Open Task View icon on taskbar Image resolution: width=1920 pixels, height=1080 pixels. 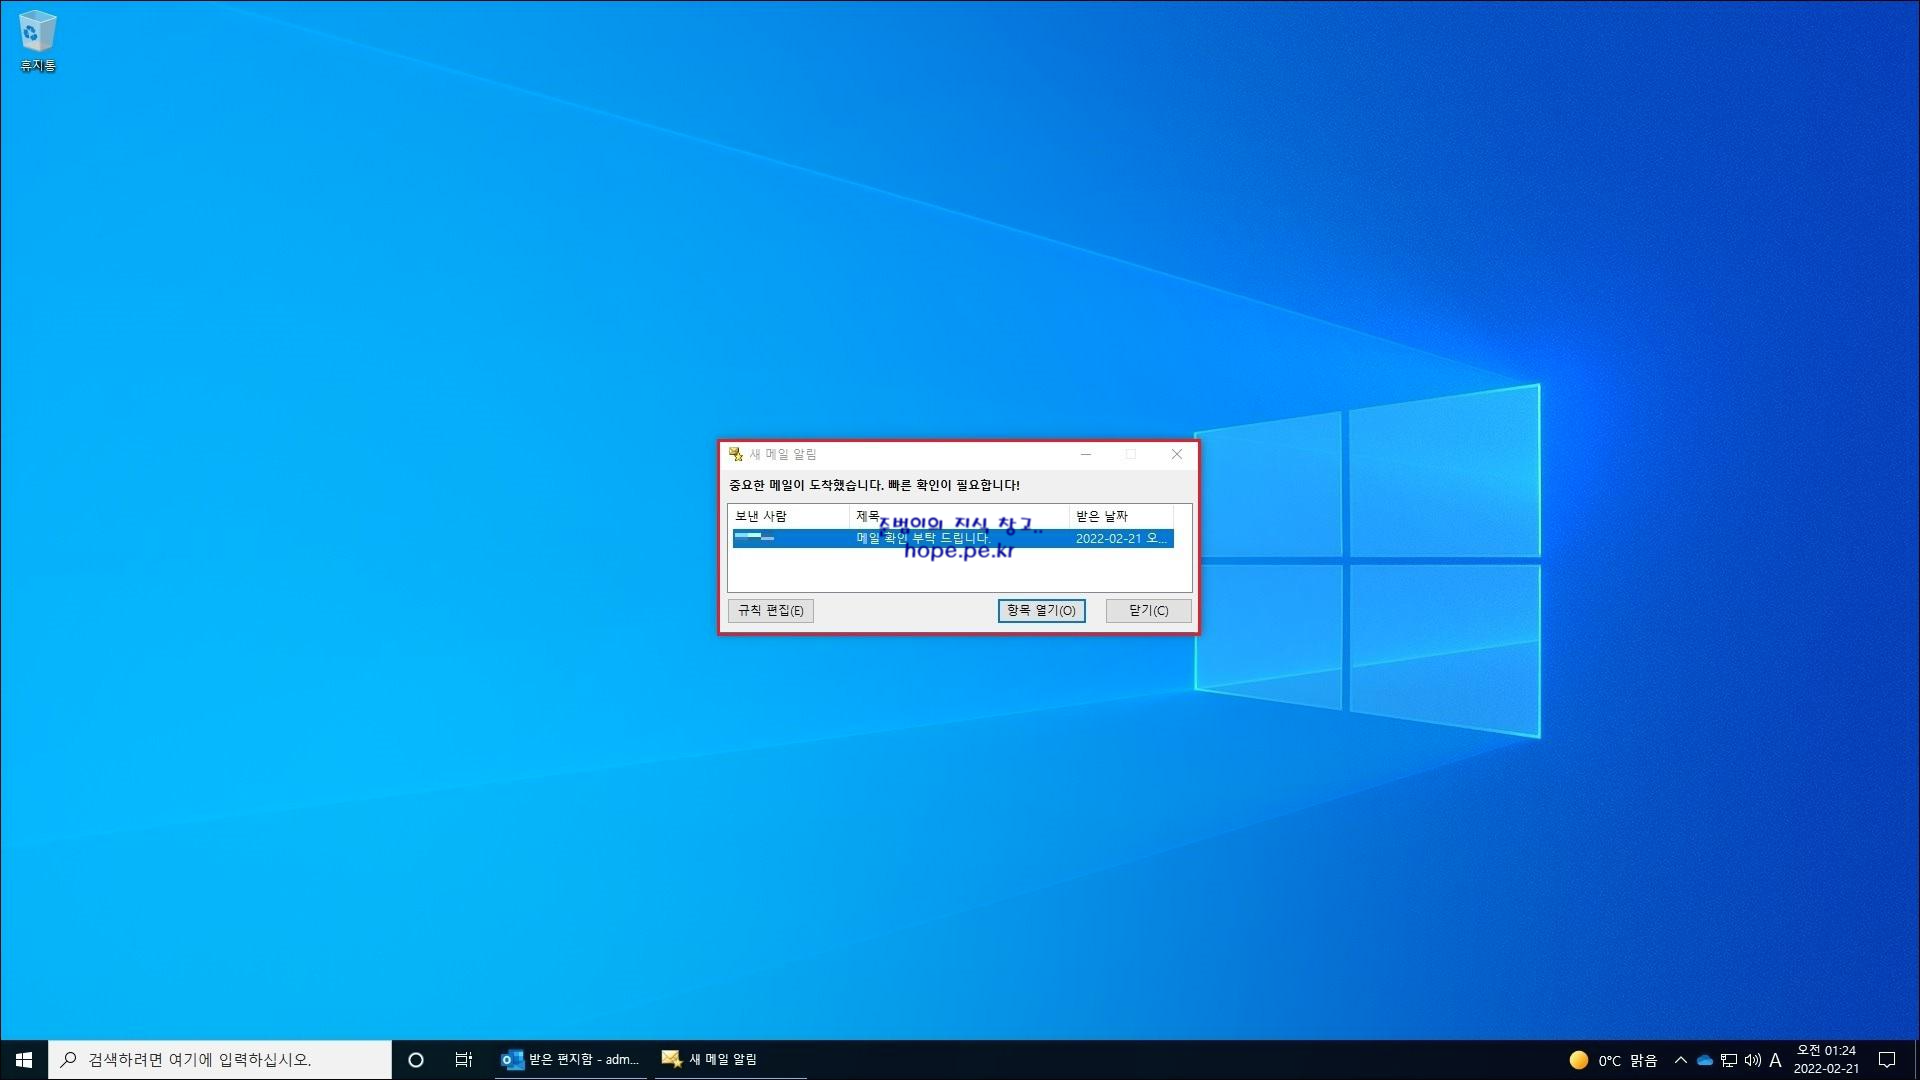click(463, 1059)
